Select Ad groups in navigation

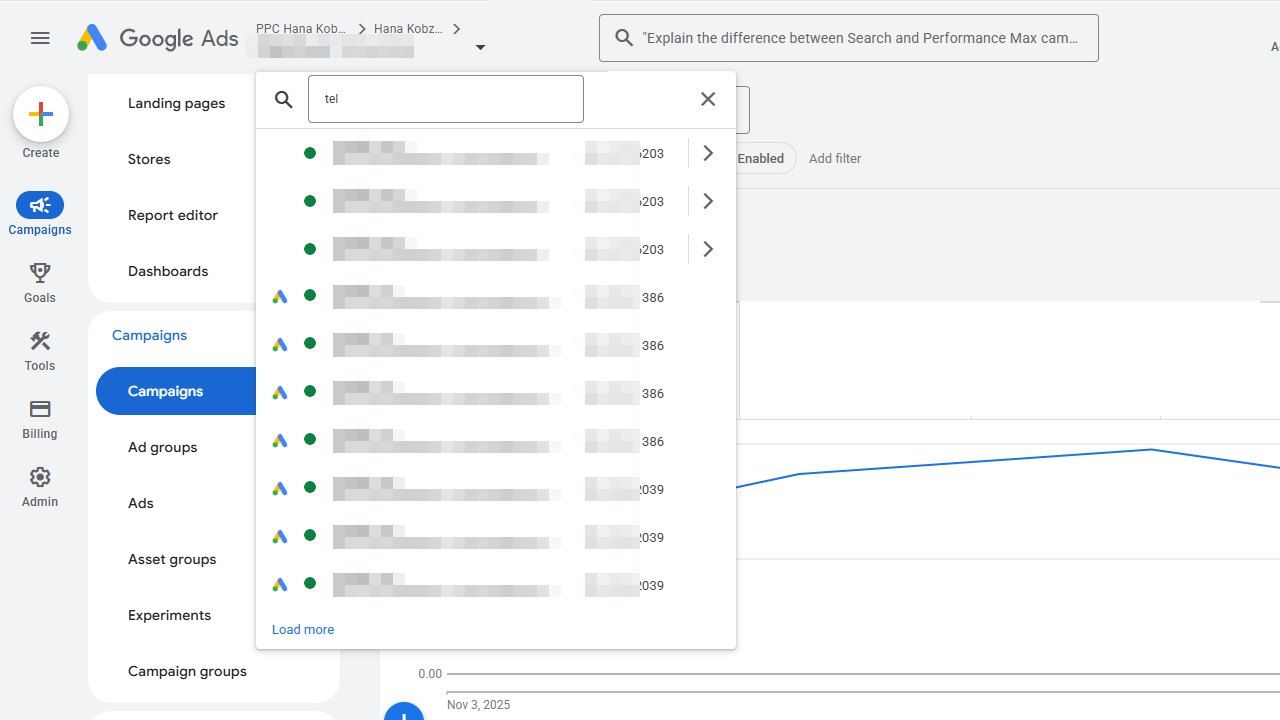click(x=162, y=447)
